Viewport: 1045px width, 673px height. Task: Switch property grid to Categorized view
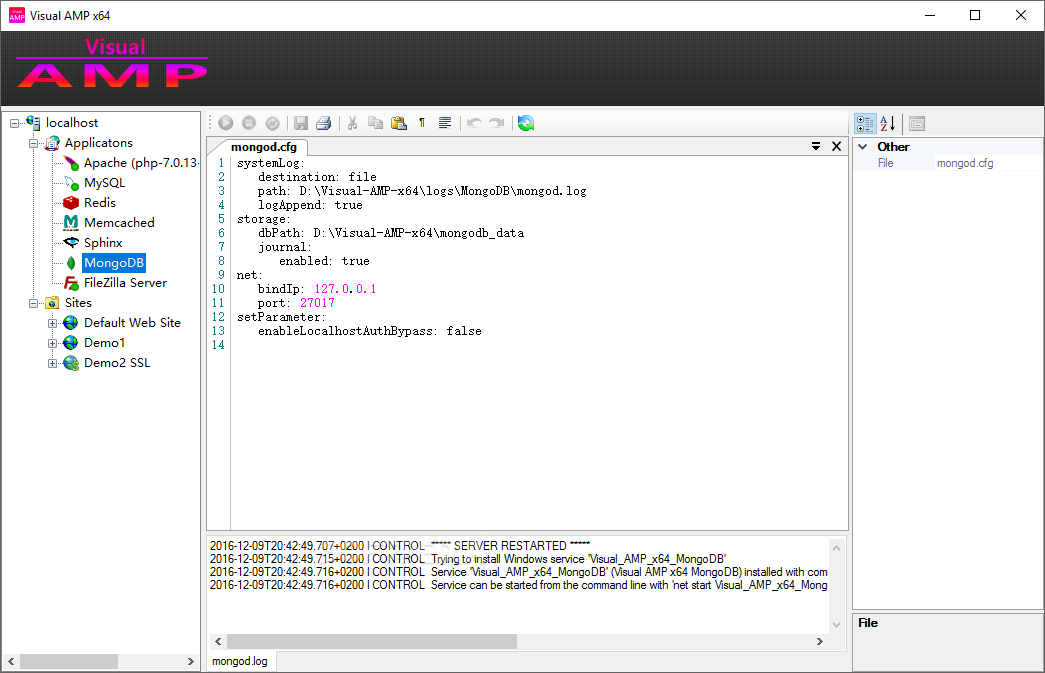(865, 123)
